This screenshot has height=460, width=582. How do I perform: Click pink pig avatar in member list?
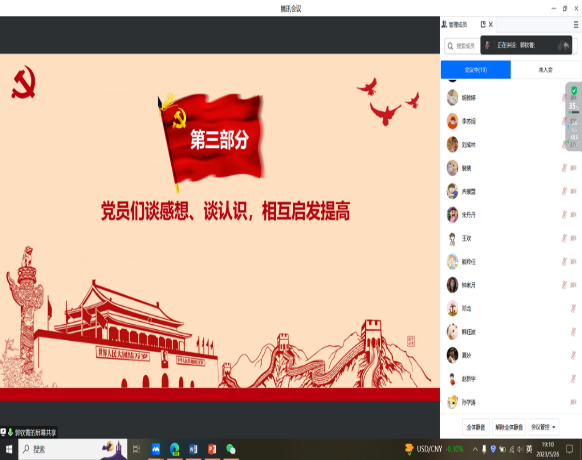pyautogui.click(x=452, y=332)
